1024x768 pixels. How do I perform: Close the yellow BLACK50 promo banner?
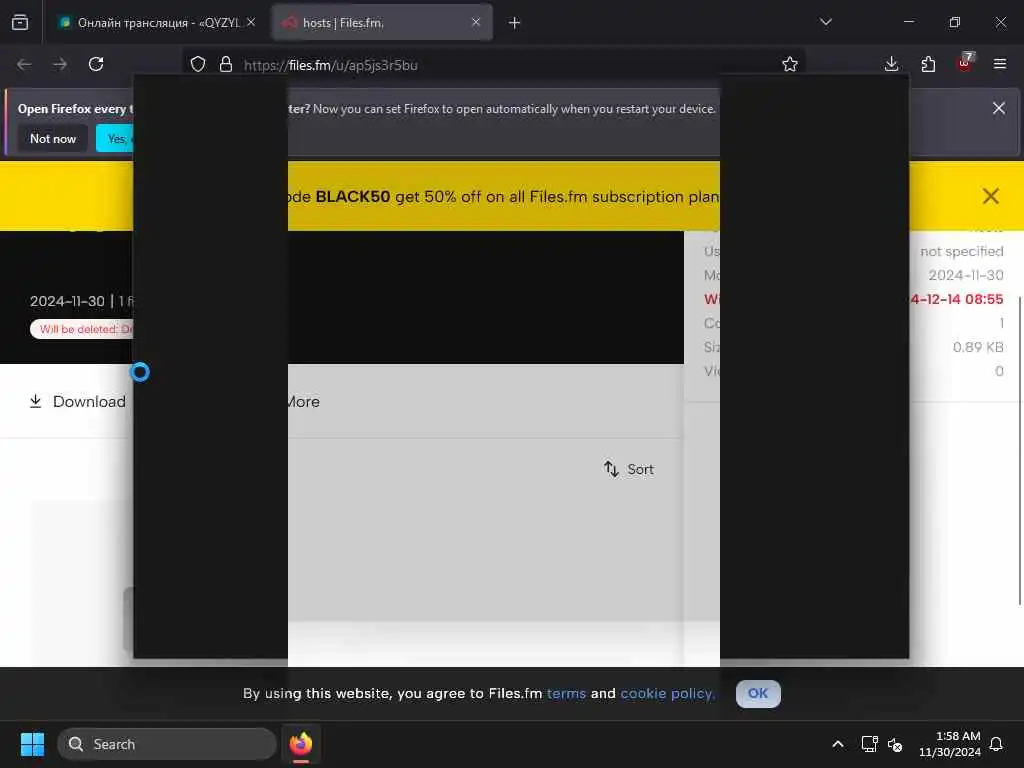(x=991, y=196)
